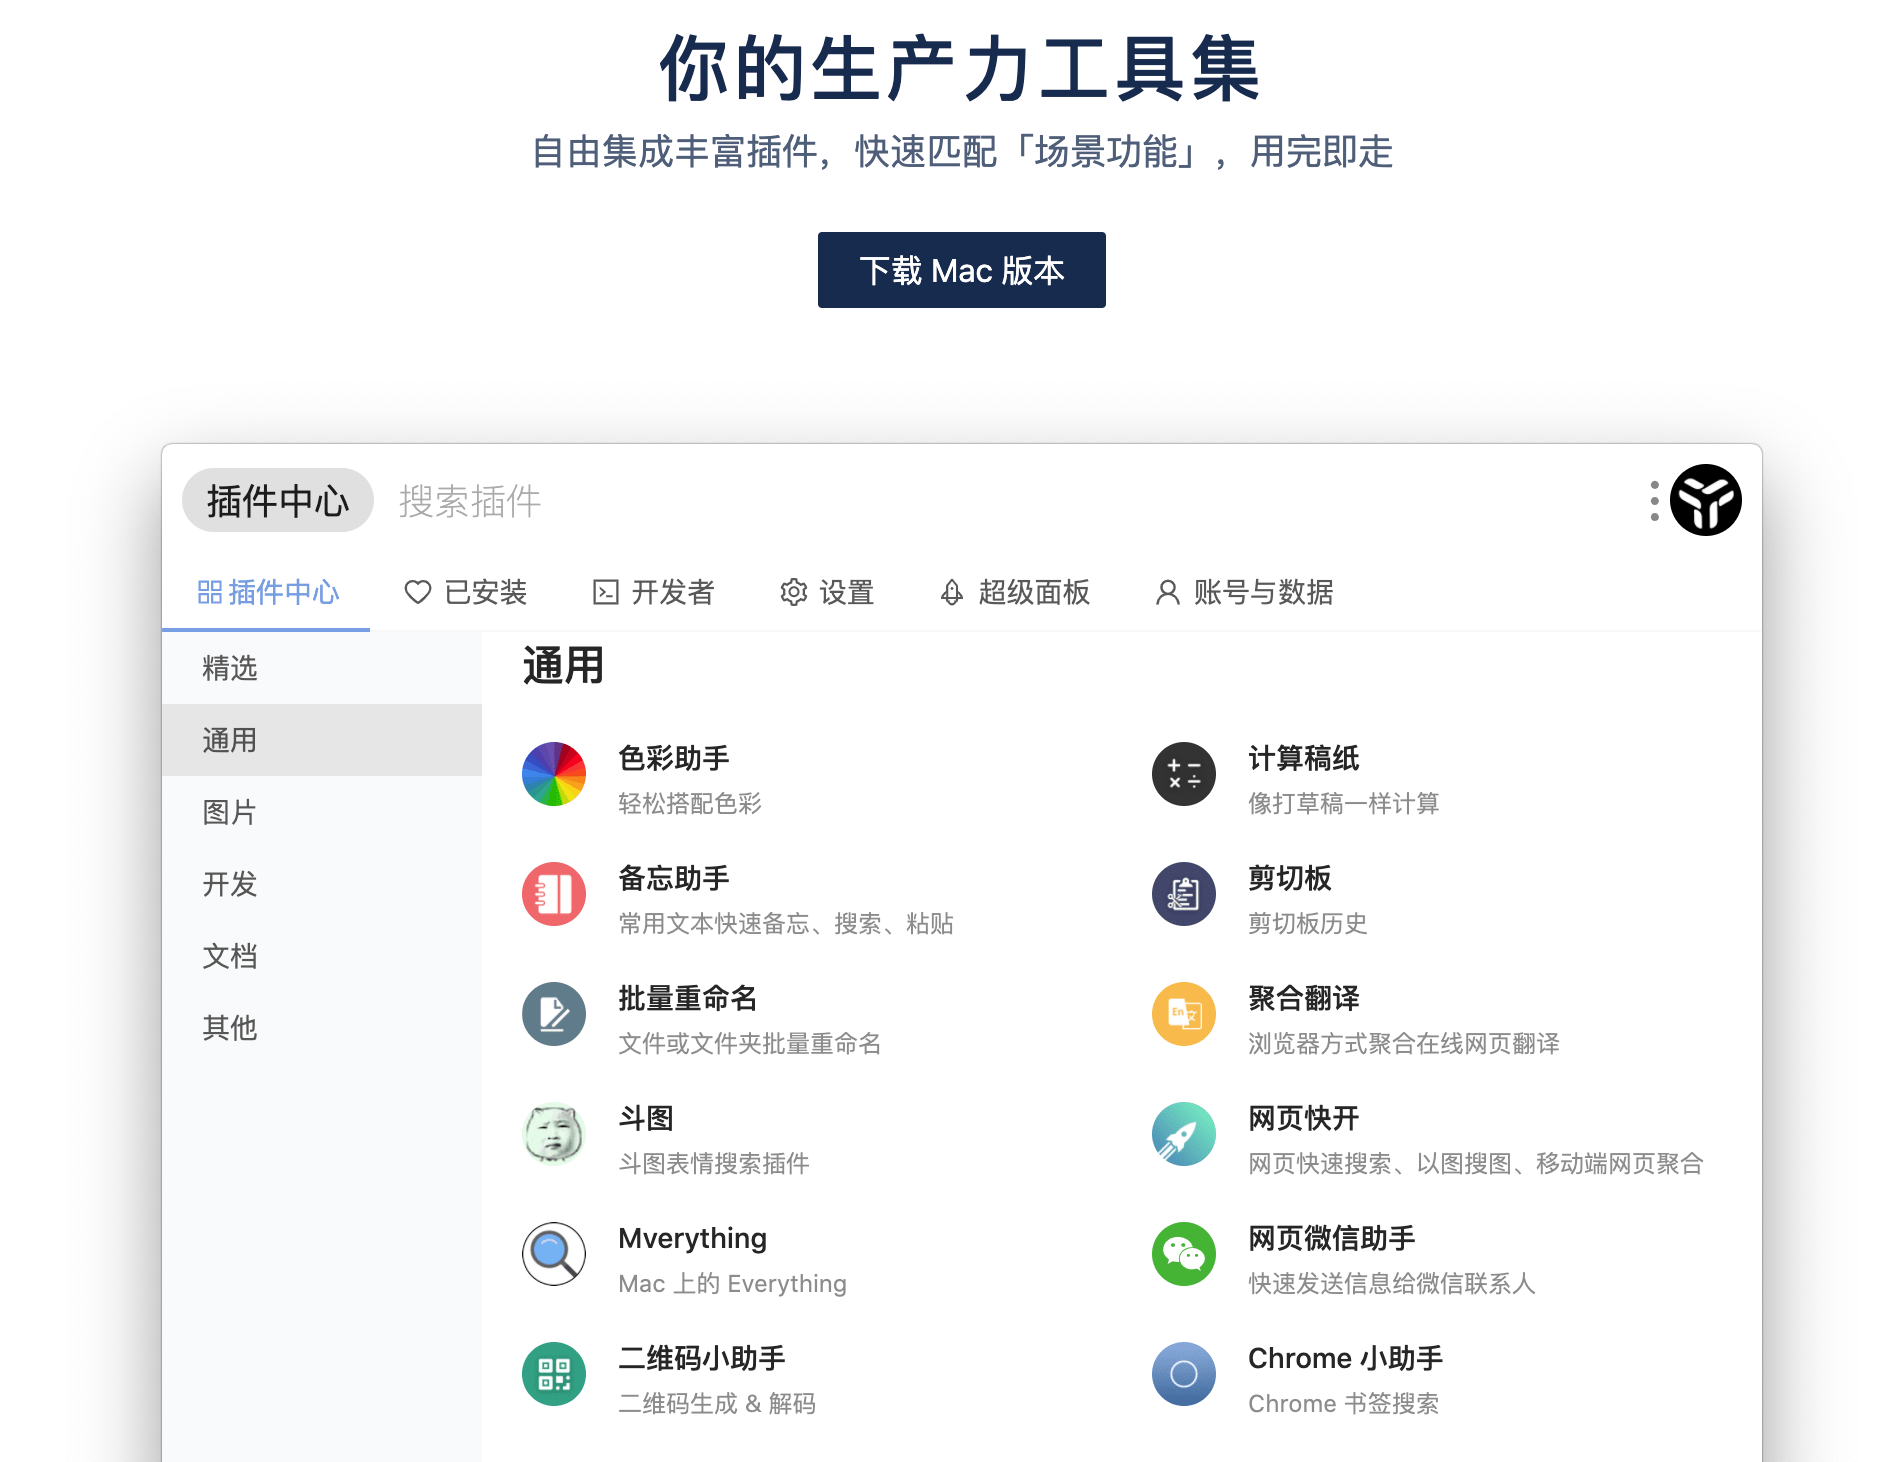Viewport: 1886px width, 1462px height.
Task: Open the 计算稿纸 calculator icon
Action: click(x=1183, y=775)
